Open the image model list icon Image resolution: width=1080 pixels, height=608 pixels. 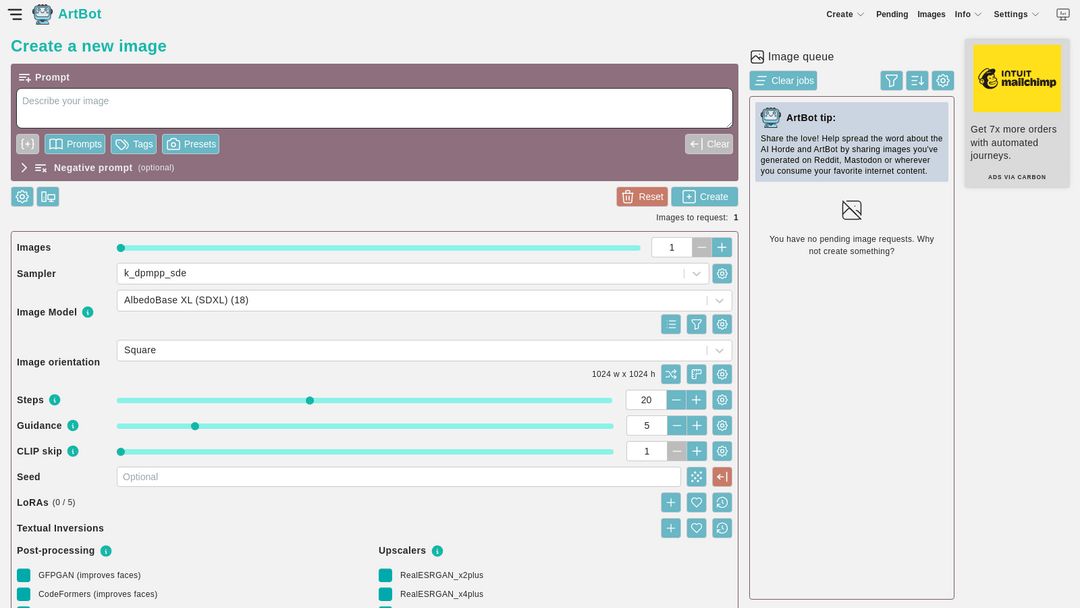coord(671,324)
